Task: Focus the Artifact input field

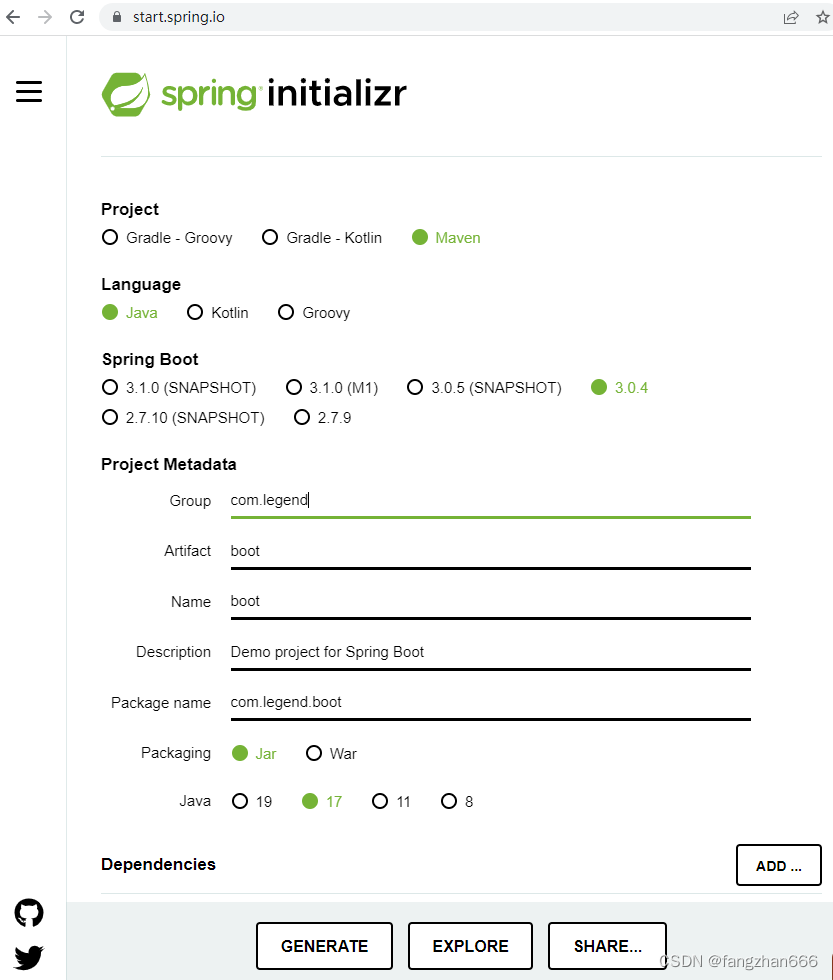Action: [491, 552]
